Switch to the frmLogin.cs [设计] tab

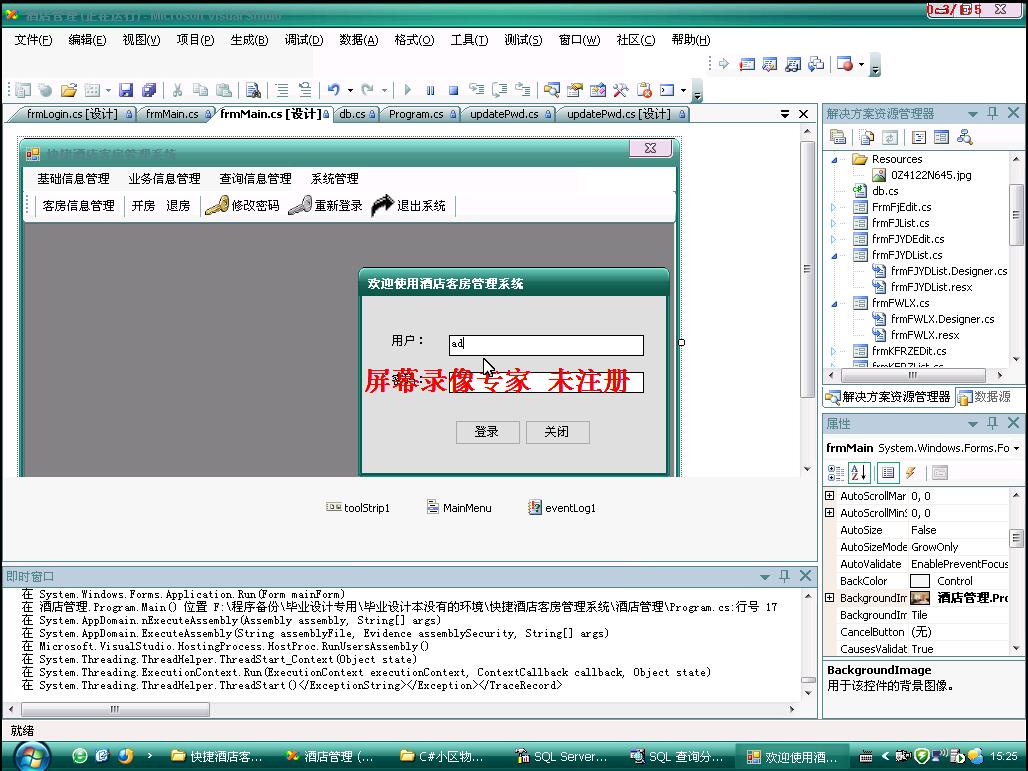pos(73,114)
